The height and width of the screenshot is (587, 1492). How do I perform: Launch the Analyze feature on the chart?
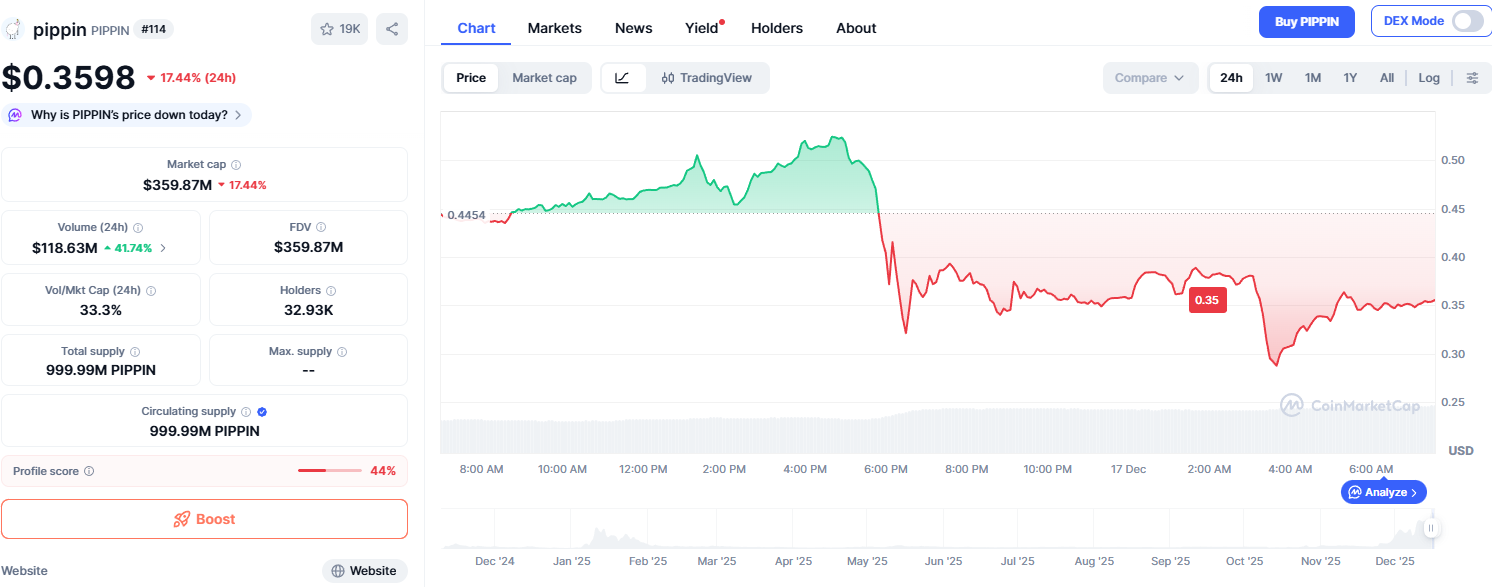tap(1383, 492)
